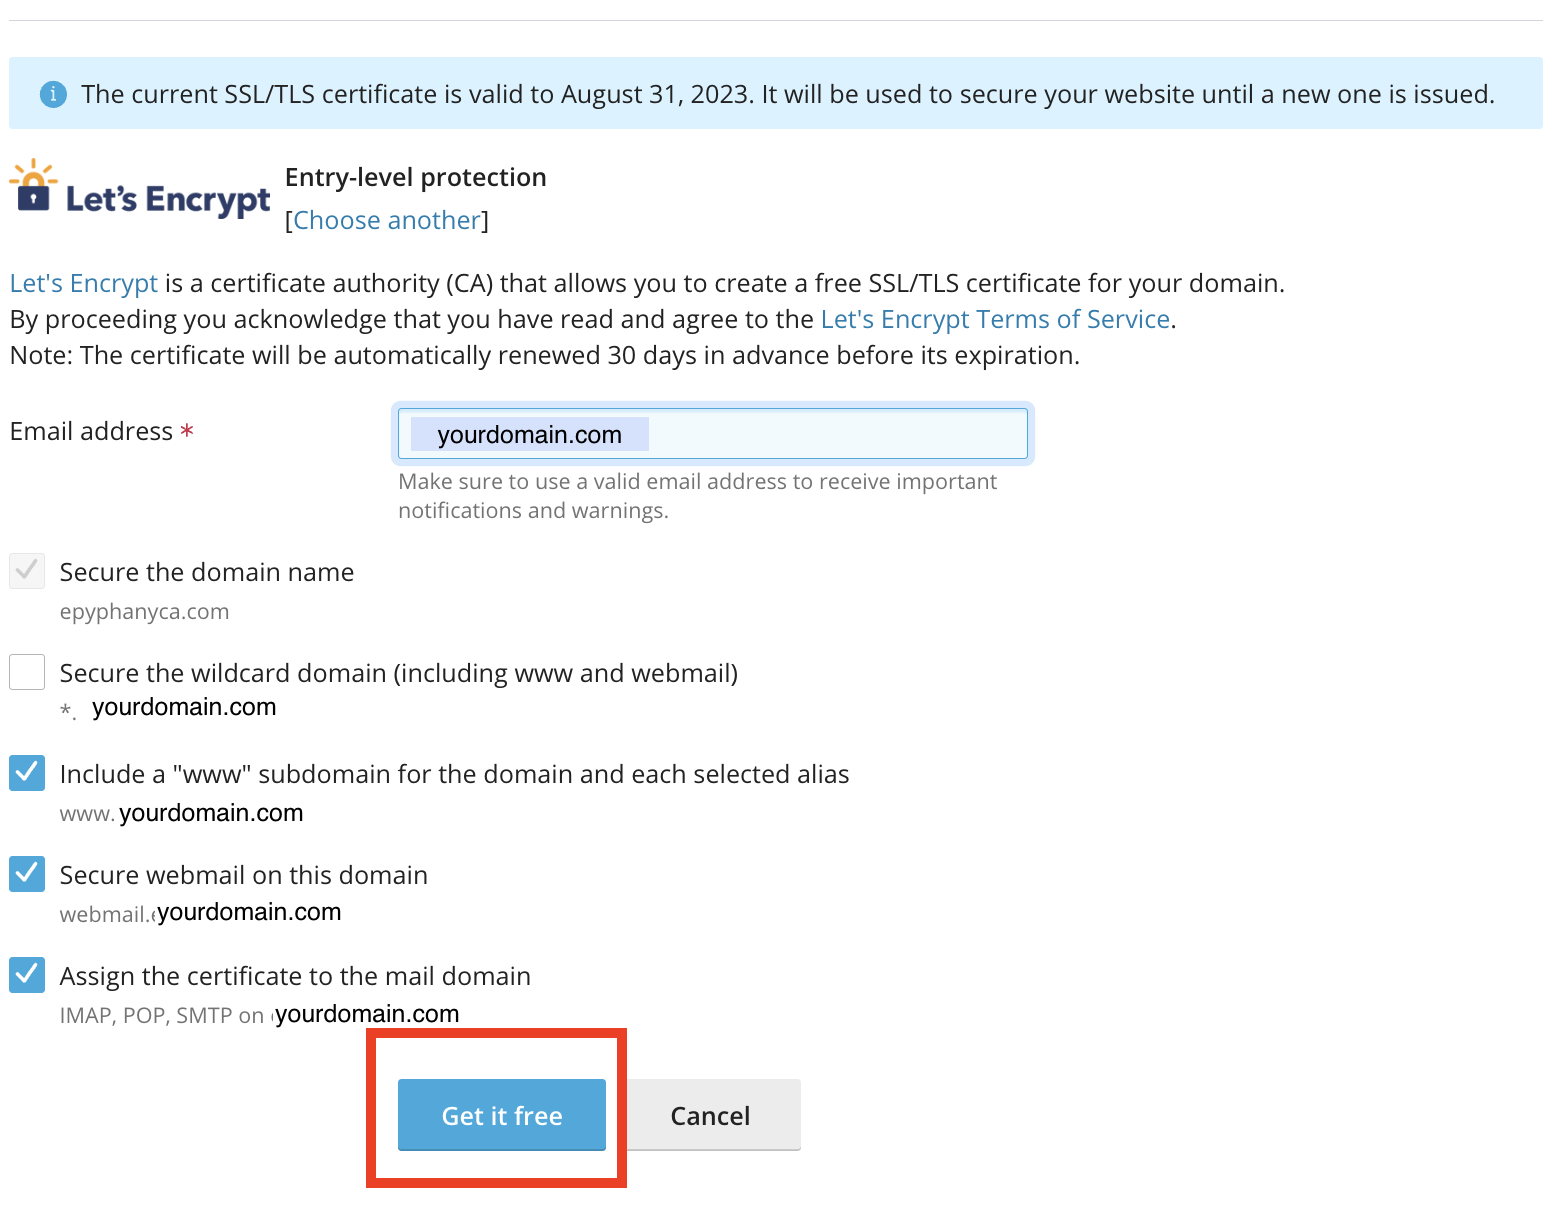Uncheck the "www" subdomain option

[x=27, y=773]
